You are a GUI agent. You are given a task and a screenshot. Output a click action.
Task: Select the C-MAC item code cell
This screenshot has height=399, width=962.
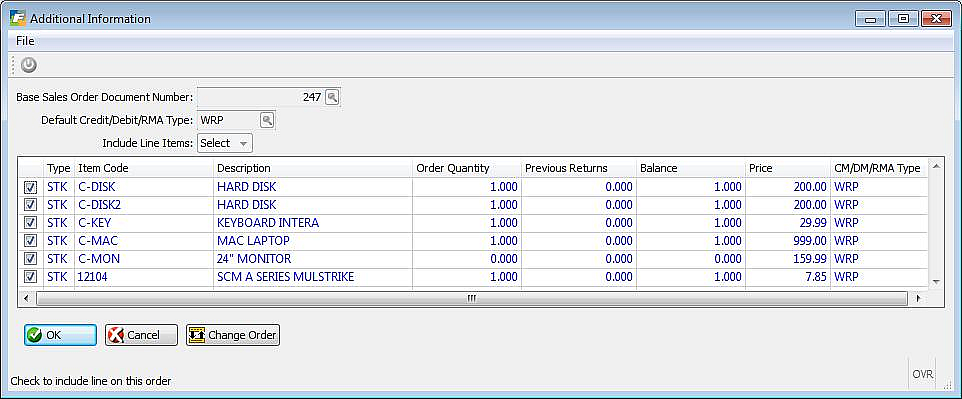click(x=144, y=241)
